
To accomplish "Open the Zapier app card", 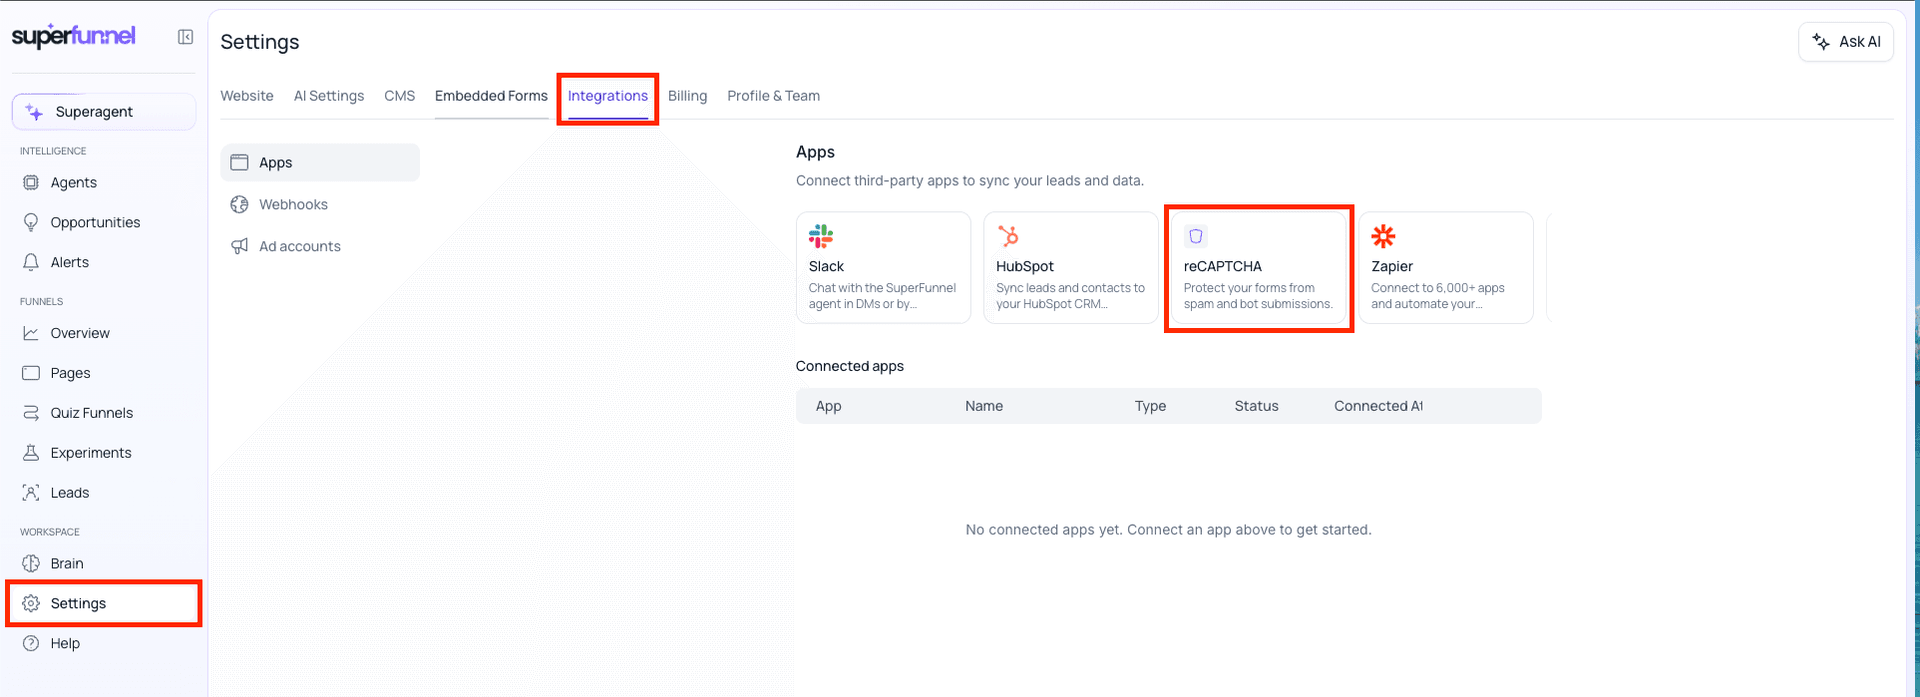I will [1446, 267].
